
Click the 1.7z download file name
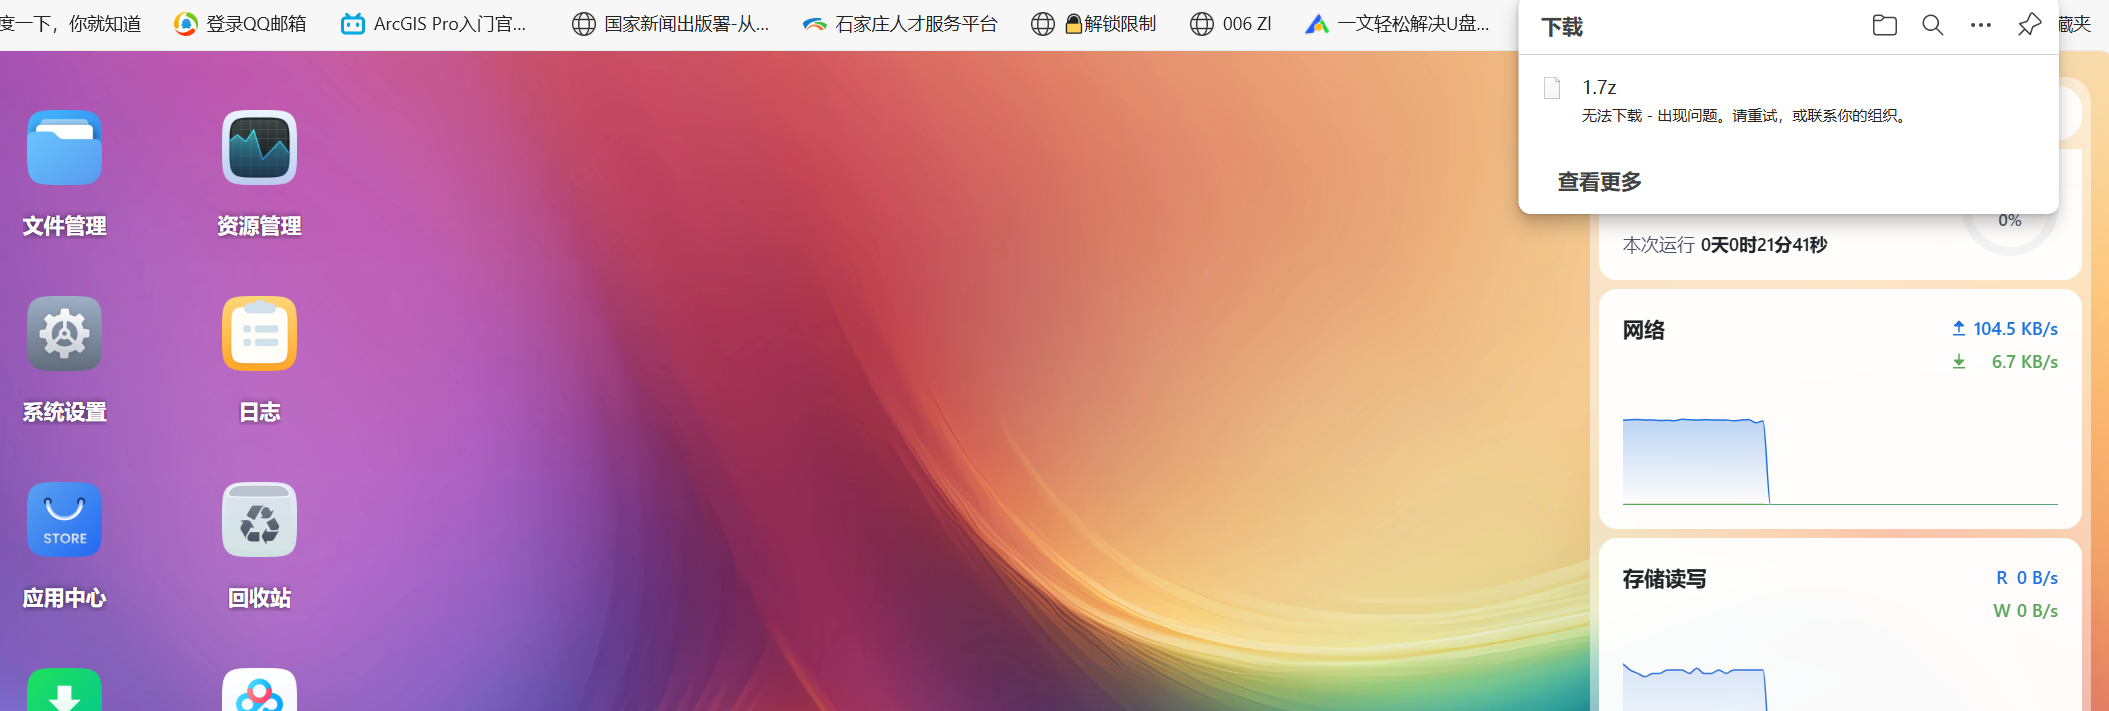(1599, 88)
